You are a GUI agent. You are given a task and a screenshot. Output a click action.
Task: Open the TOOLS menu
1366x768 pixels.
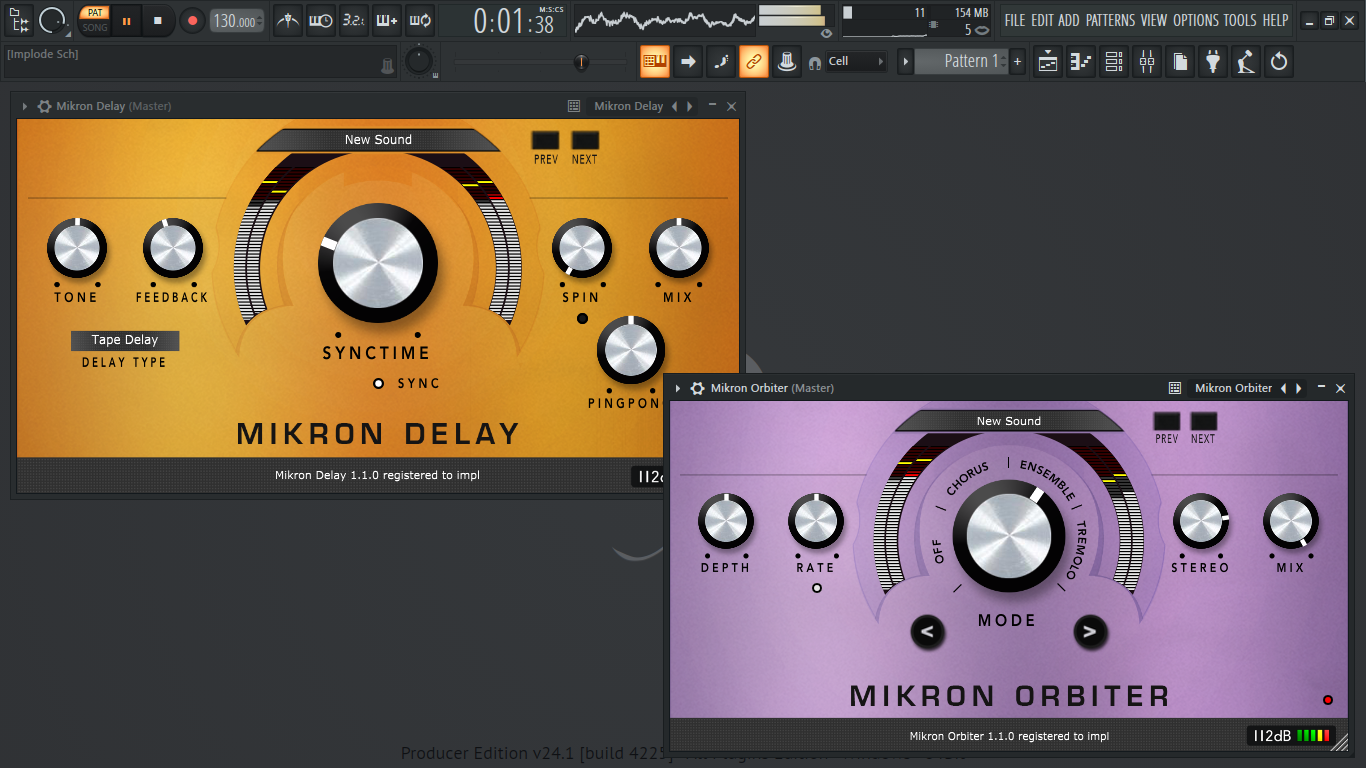(x=1240, y=20)
